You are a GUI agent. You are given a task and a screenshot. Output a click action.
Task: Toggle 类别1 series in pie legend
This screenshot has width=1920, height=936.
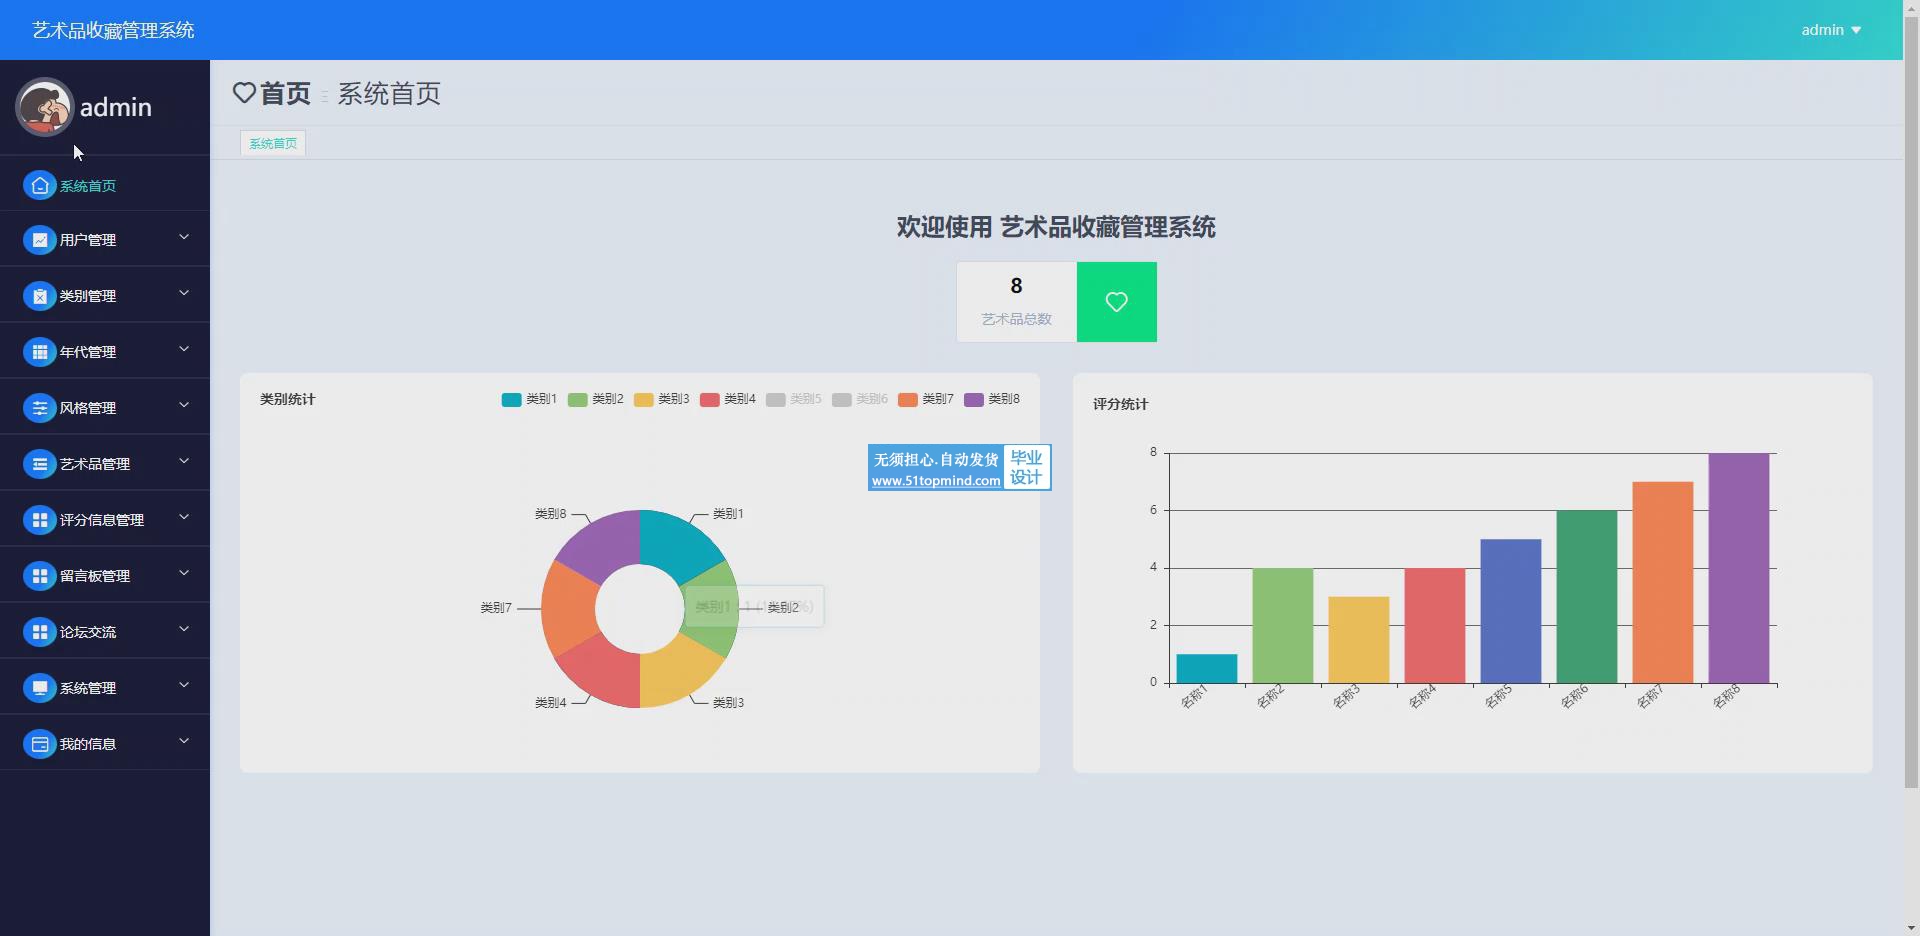coord(529,399)
